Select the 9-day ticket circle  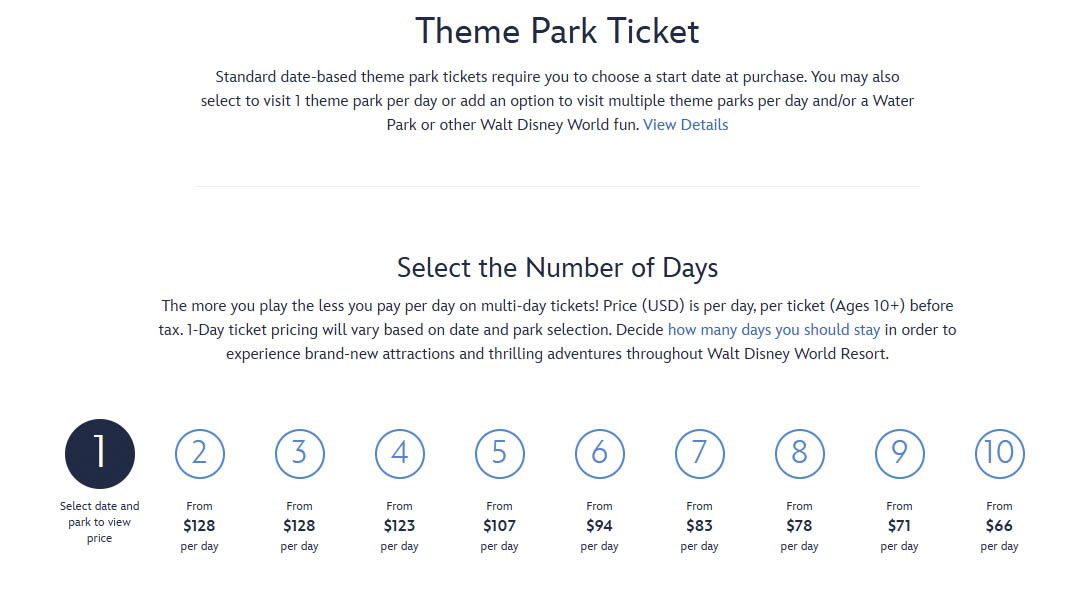point(900,453)
